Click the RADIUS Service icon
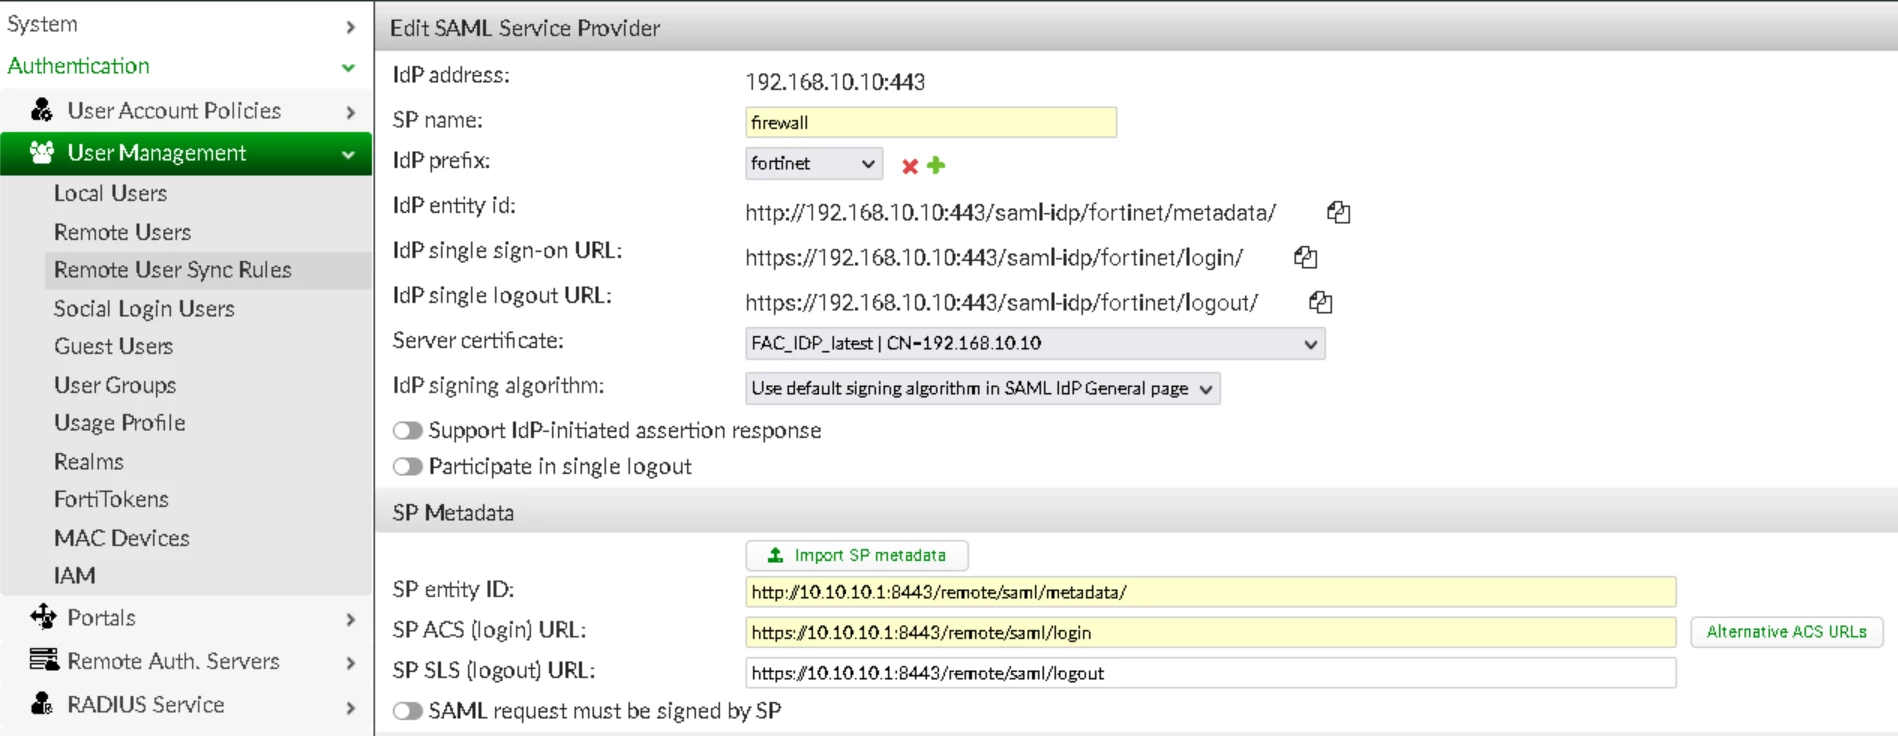The width and height of the screenshot is (1898, 736). coord(42,704)
